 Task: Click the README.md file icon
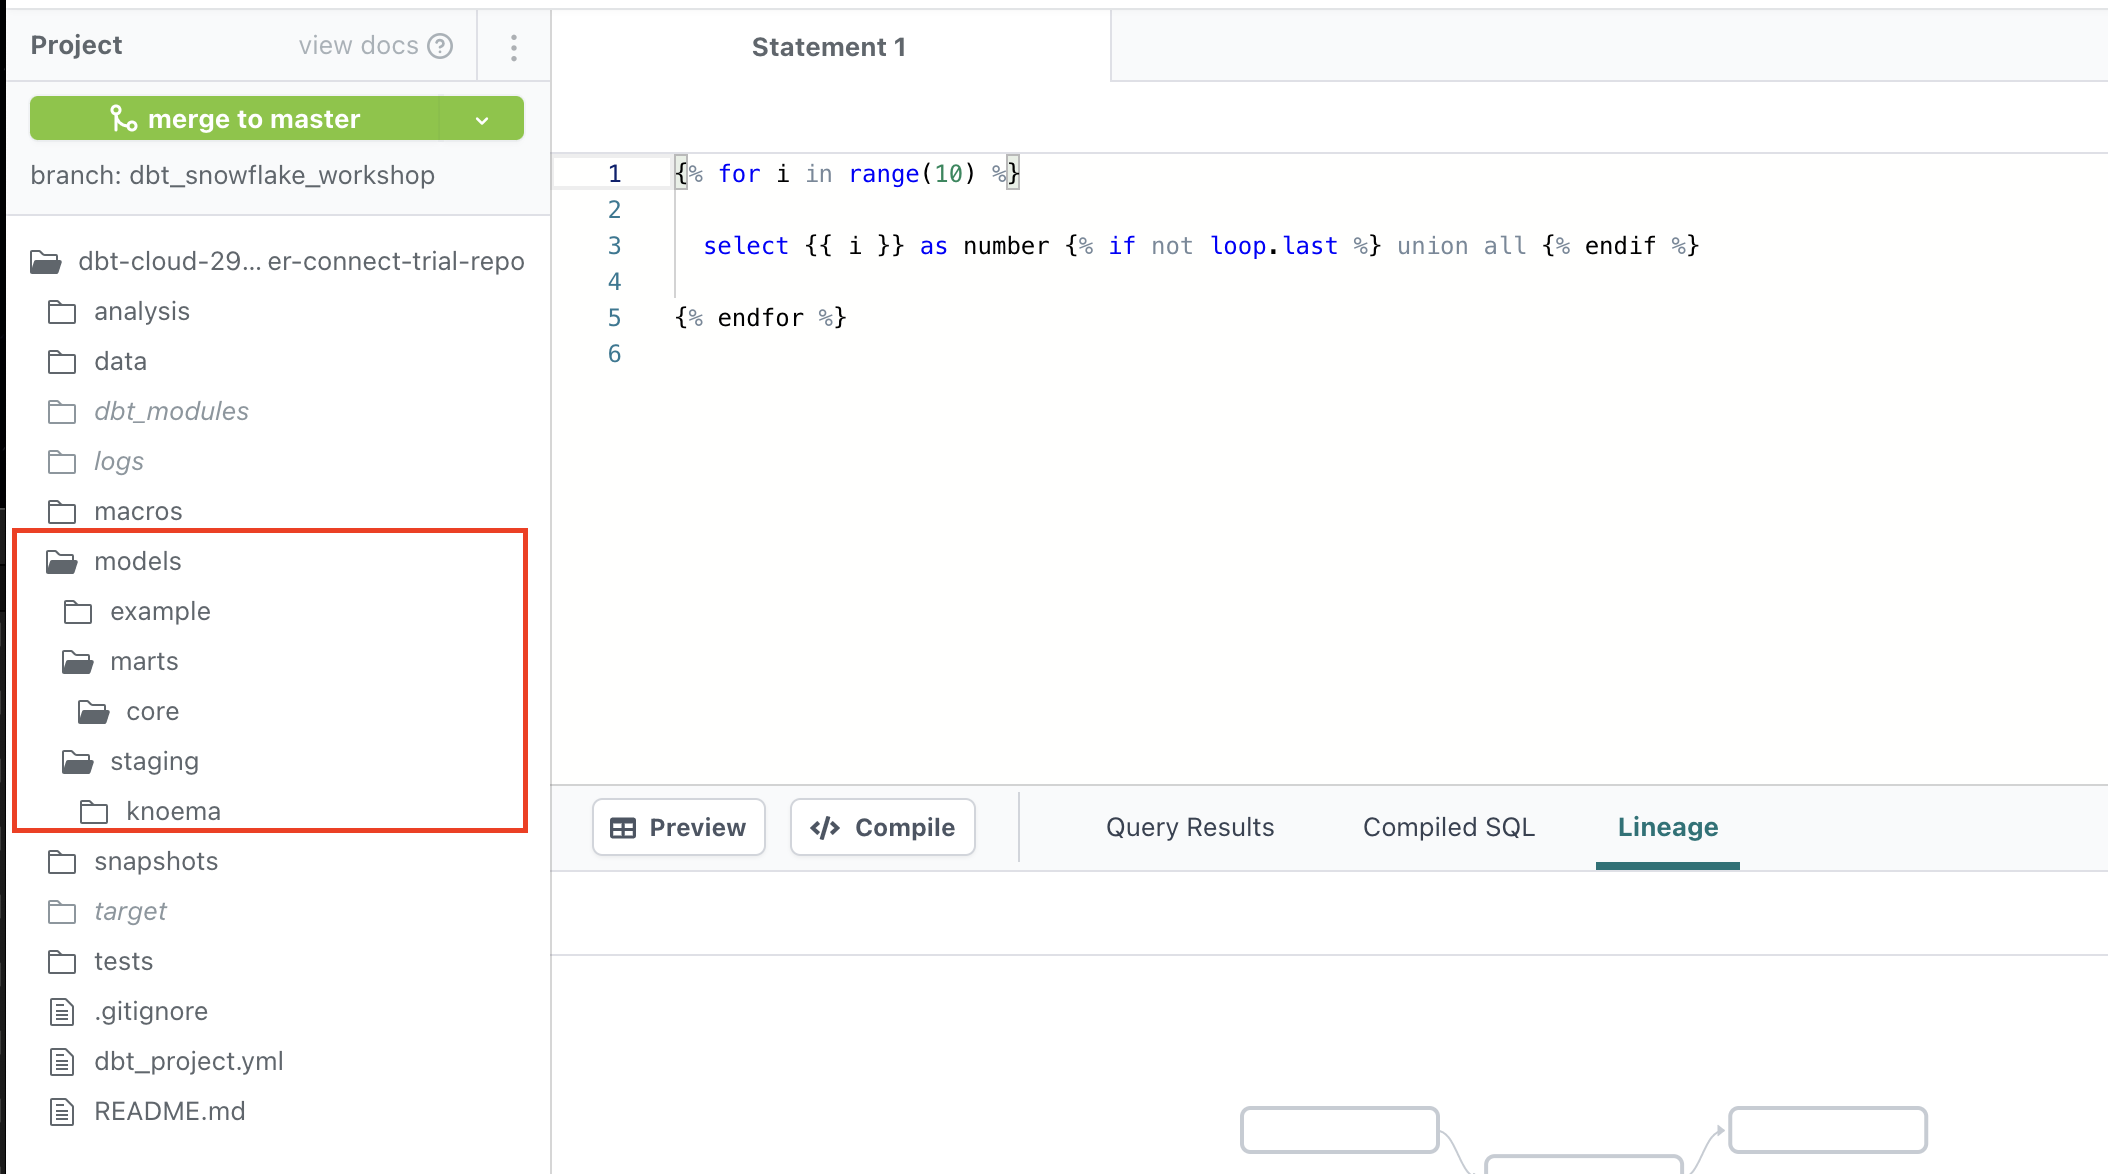coord(62,1112)
